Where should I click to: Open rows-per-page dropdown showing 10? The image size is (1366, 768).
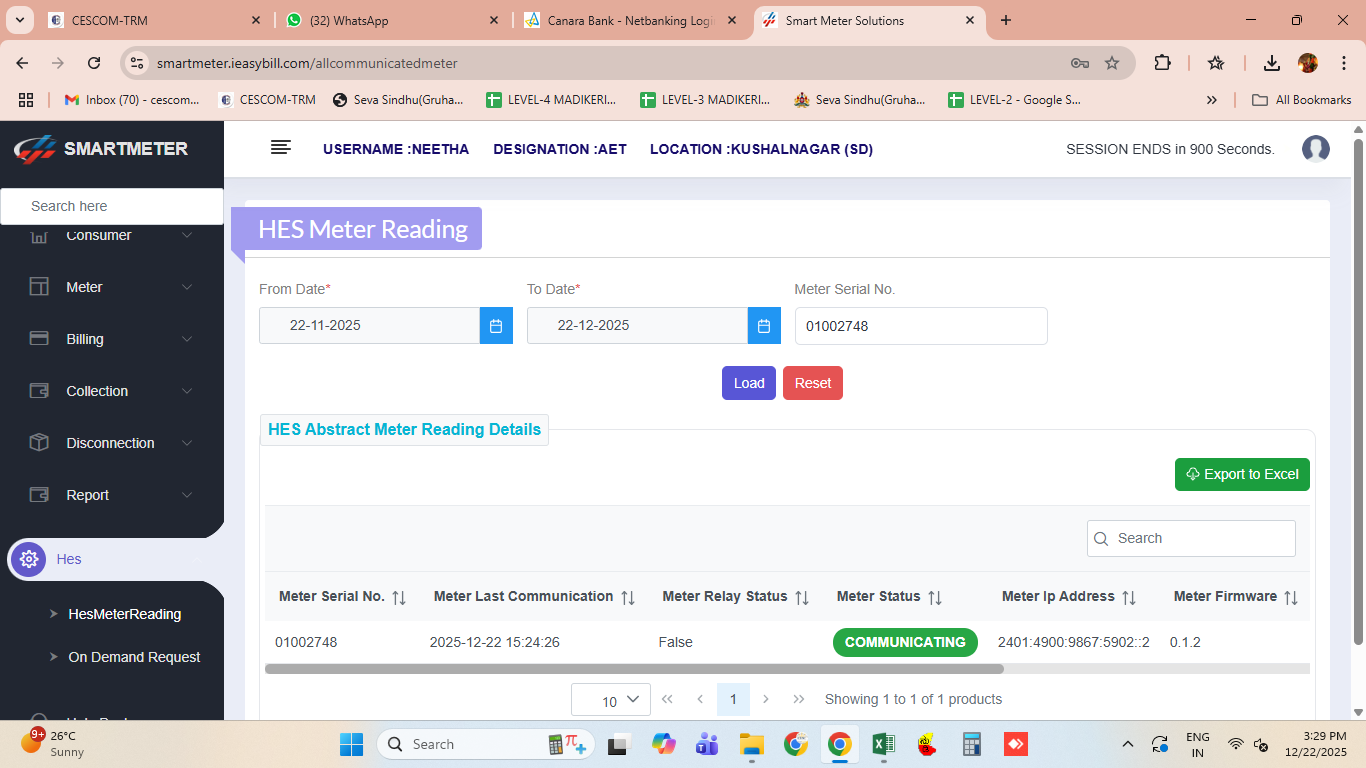click(611, 700)
